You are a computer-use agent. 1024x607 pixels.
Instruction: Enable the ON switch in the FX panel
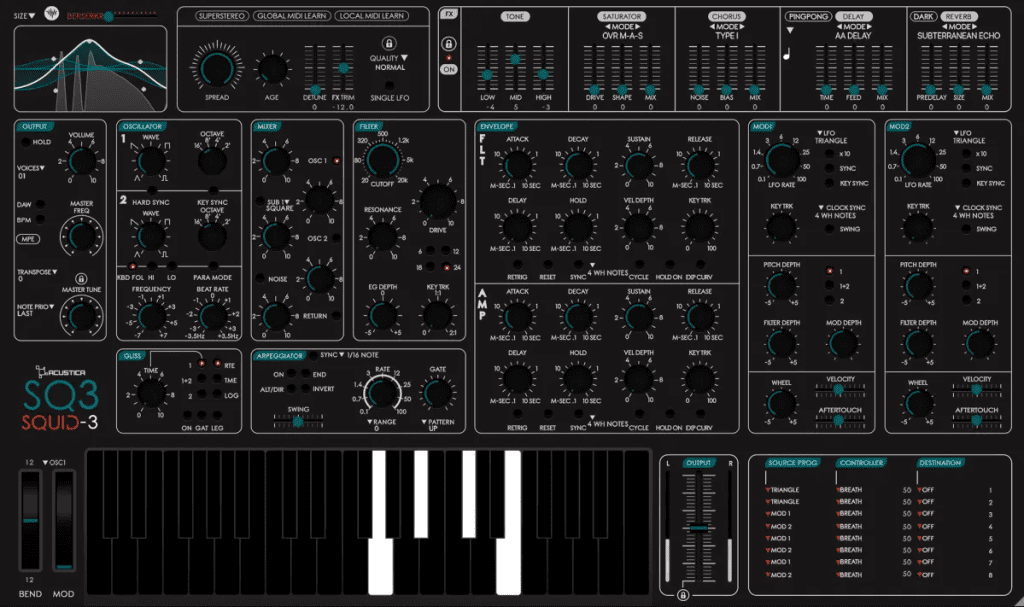(449, 68)
